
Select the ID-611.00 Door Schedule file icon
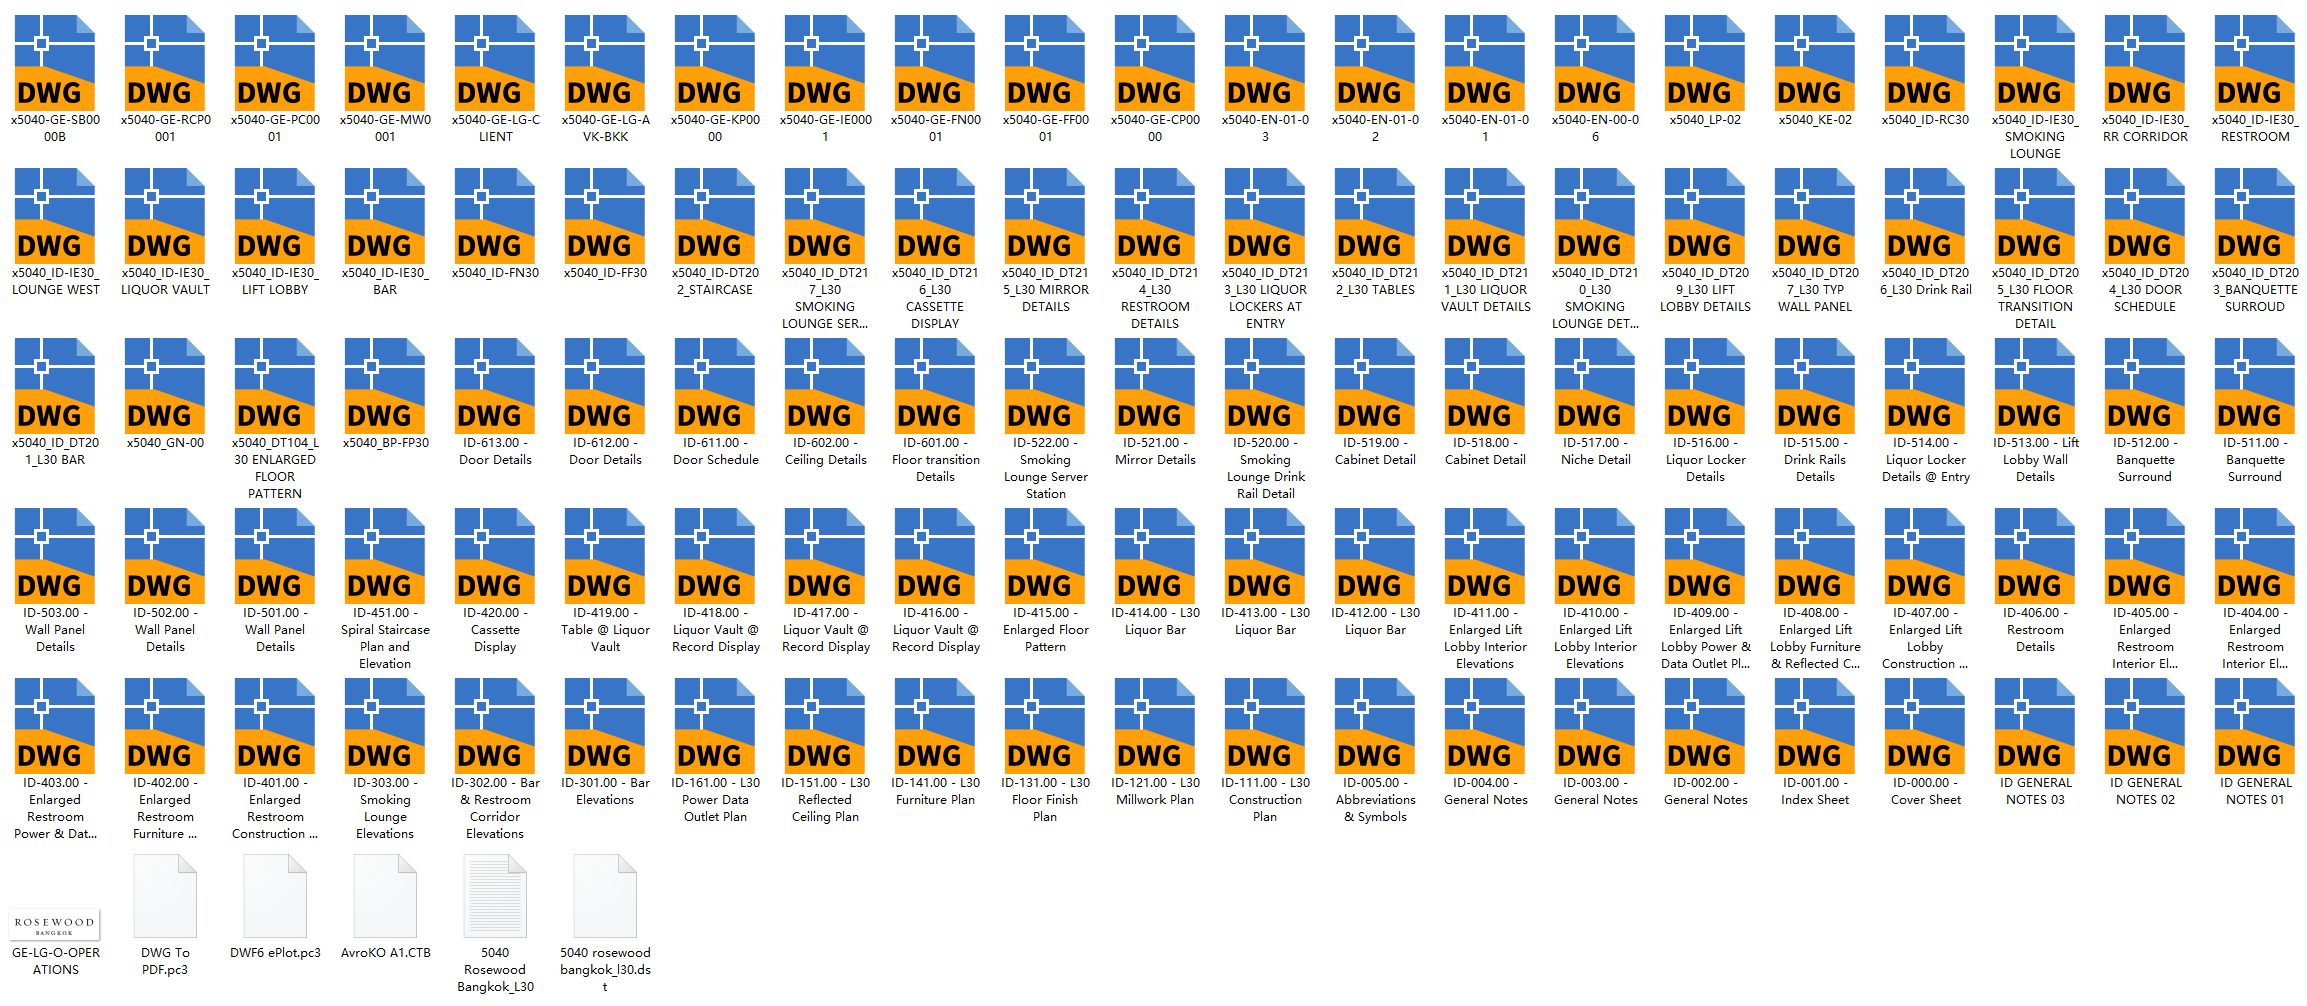pos(715,385)
